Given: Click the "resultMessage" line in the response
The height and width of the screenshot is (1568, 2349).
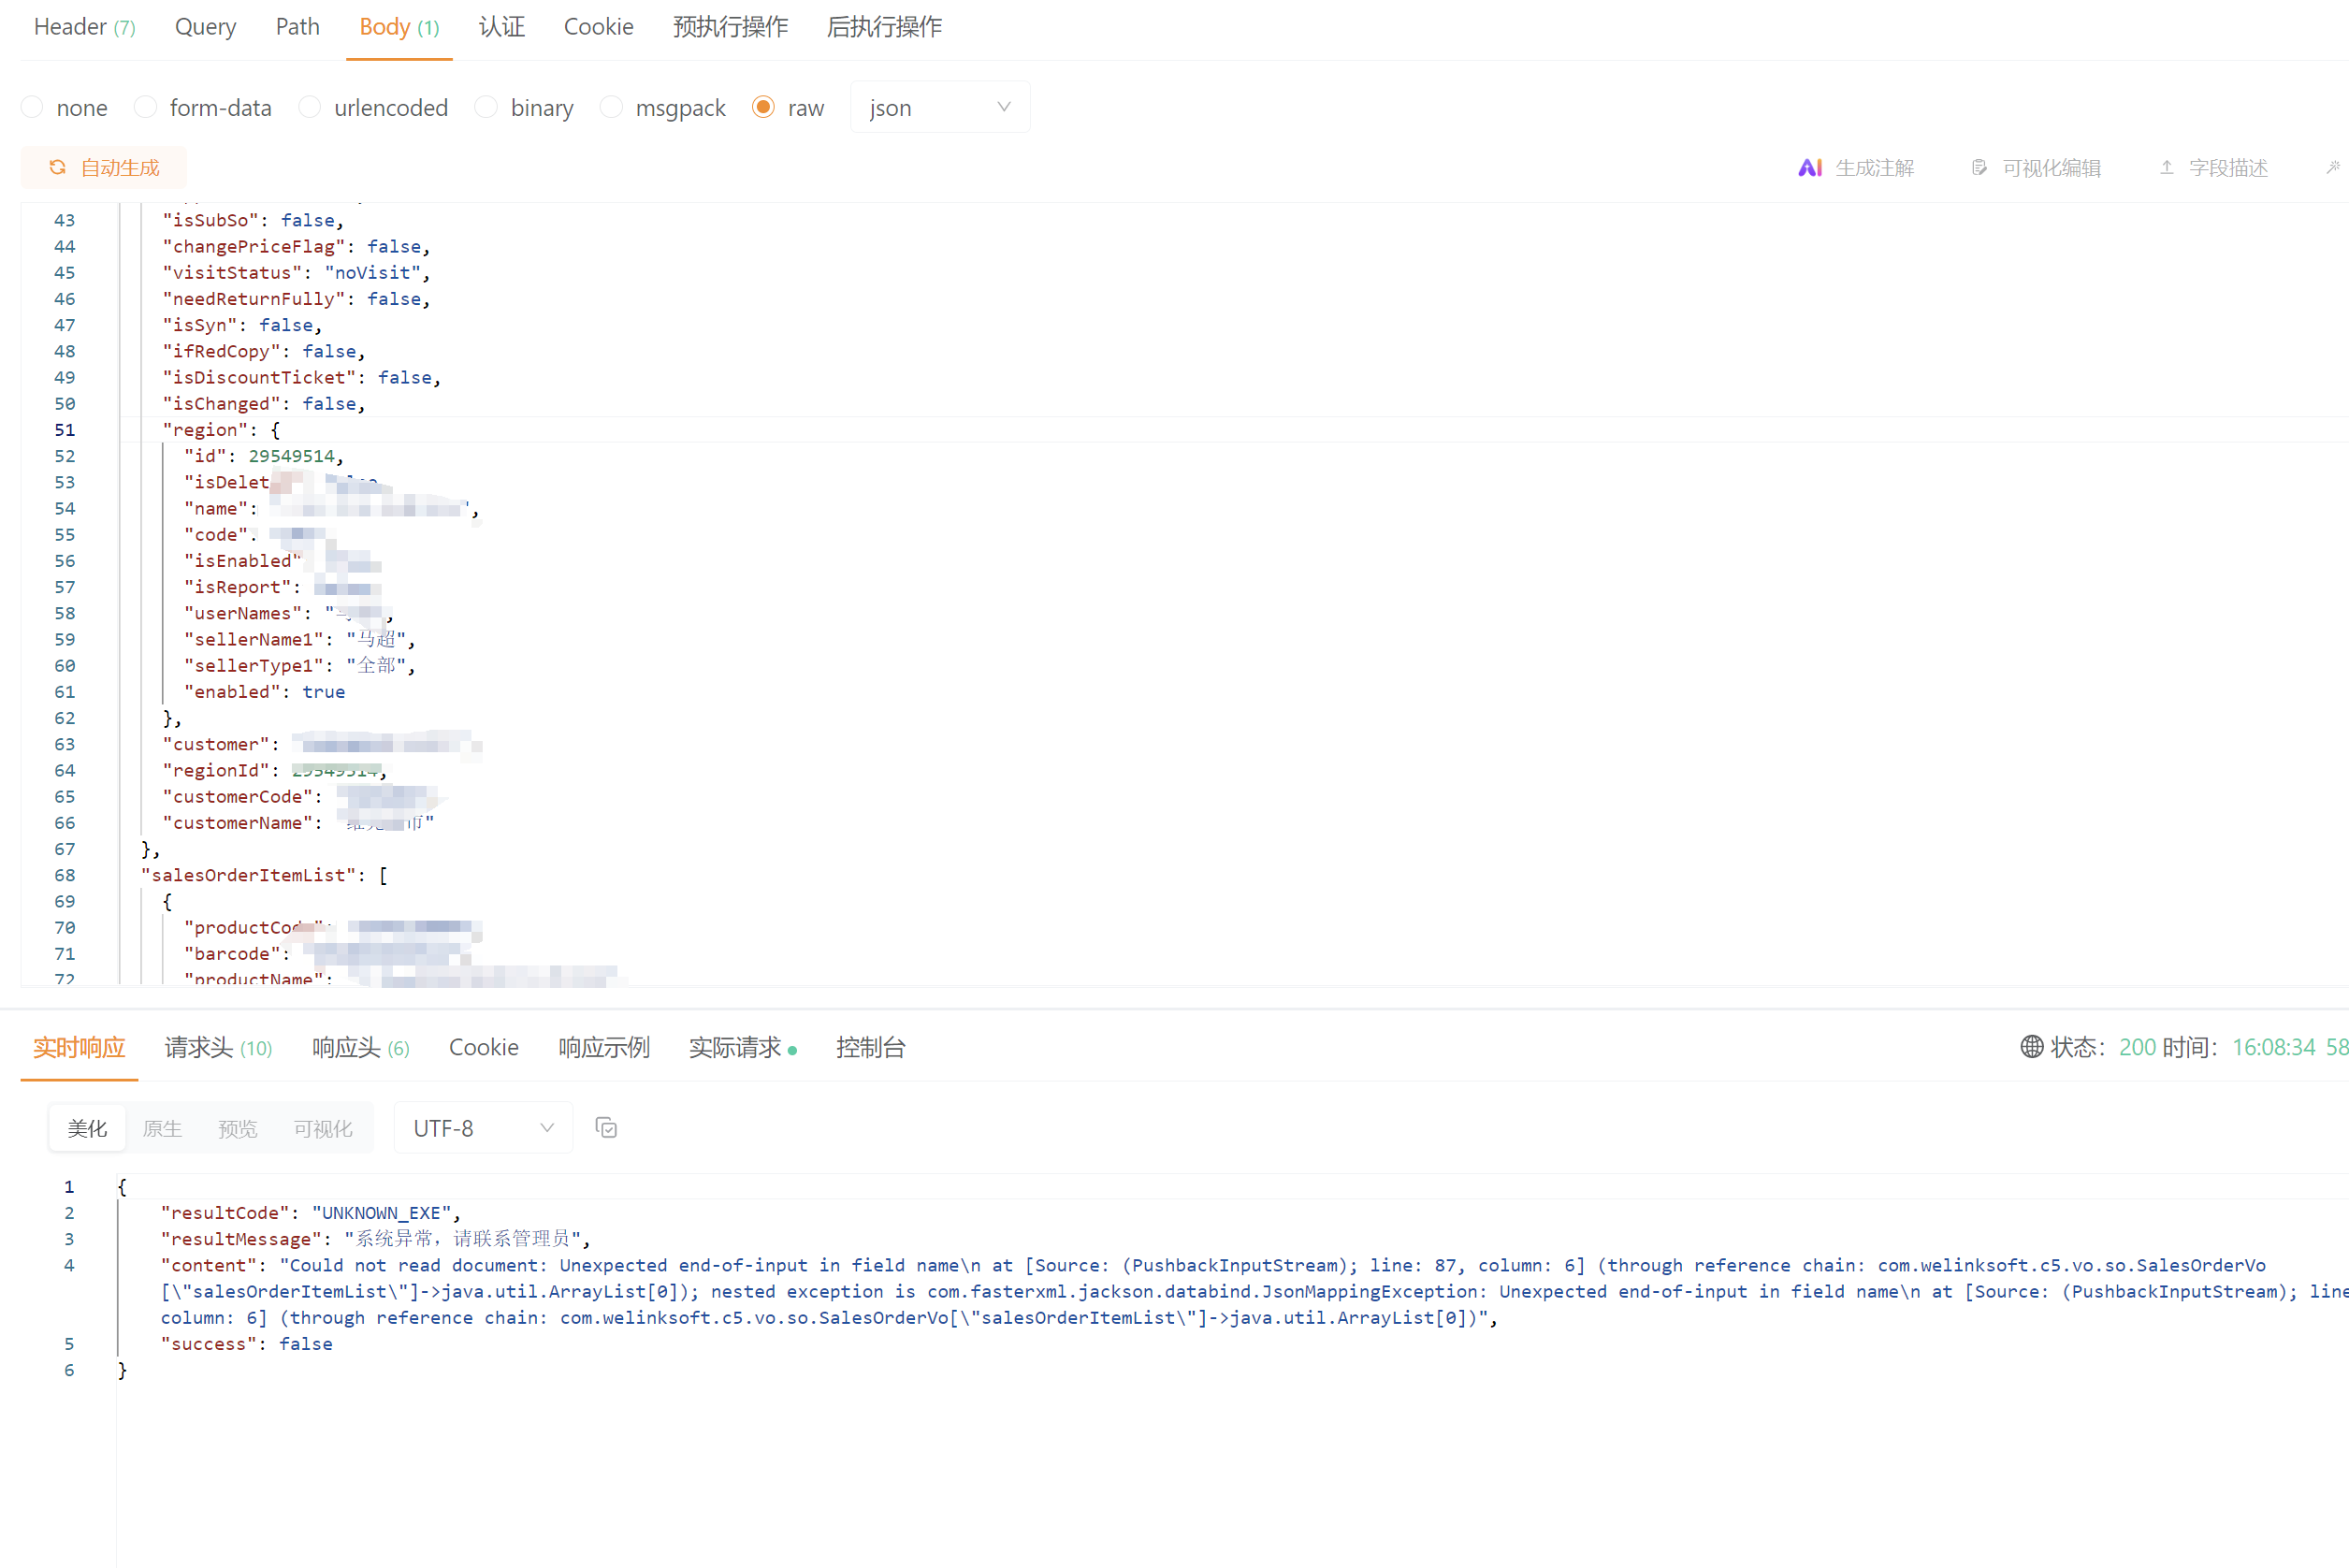Looking at the screenshot, I should pyautogui.click(x=376, y=1239).
